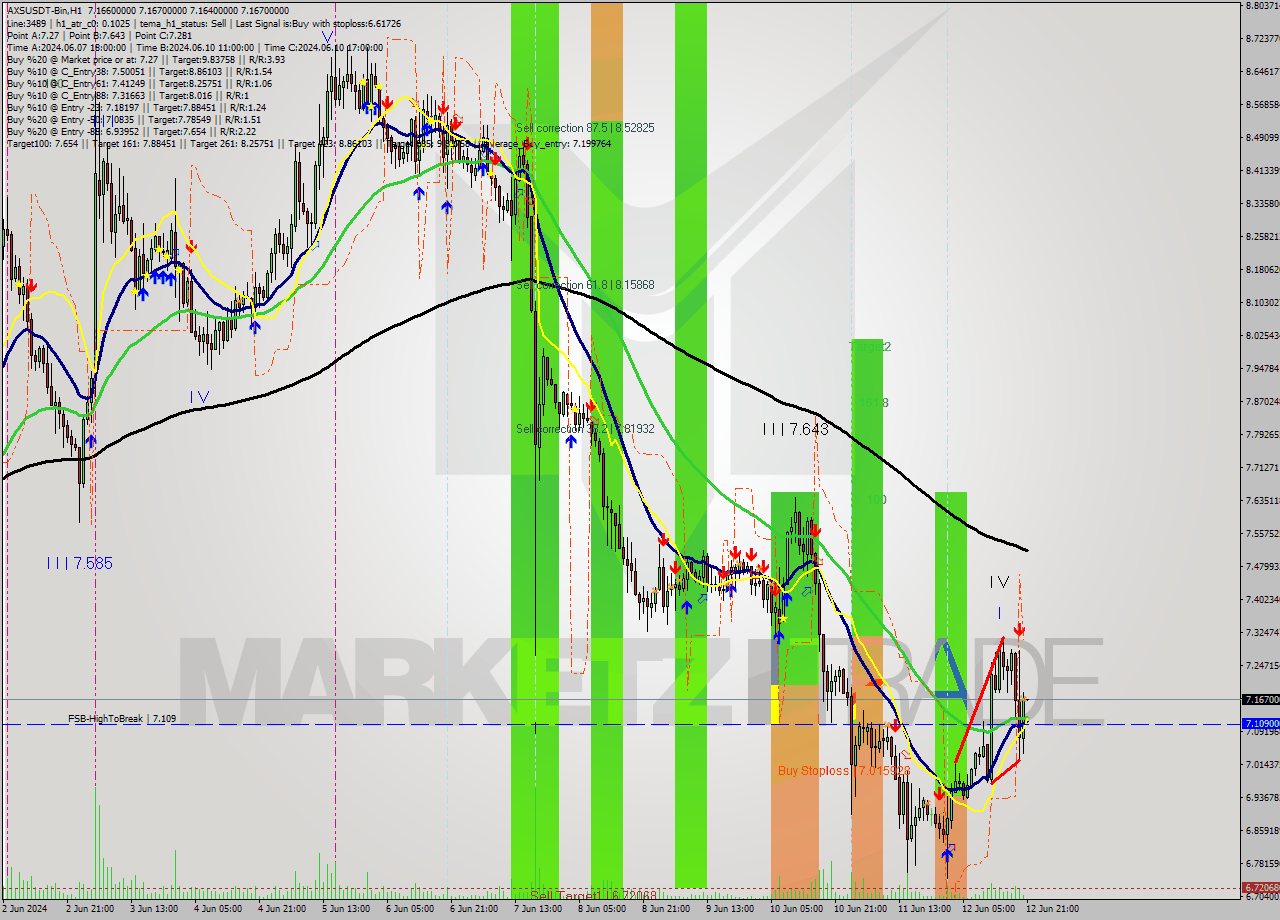Screen dimensions: 1280x920
Task: Click the red sell arrow above the latest candles
Action: (1019, 631)
